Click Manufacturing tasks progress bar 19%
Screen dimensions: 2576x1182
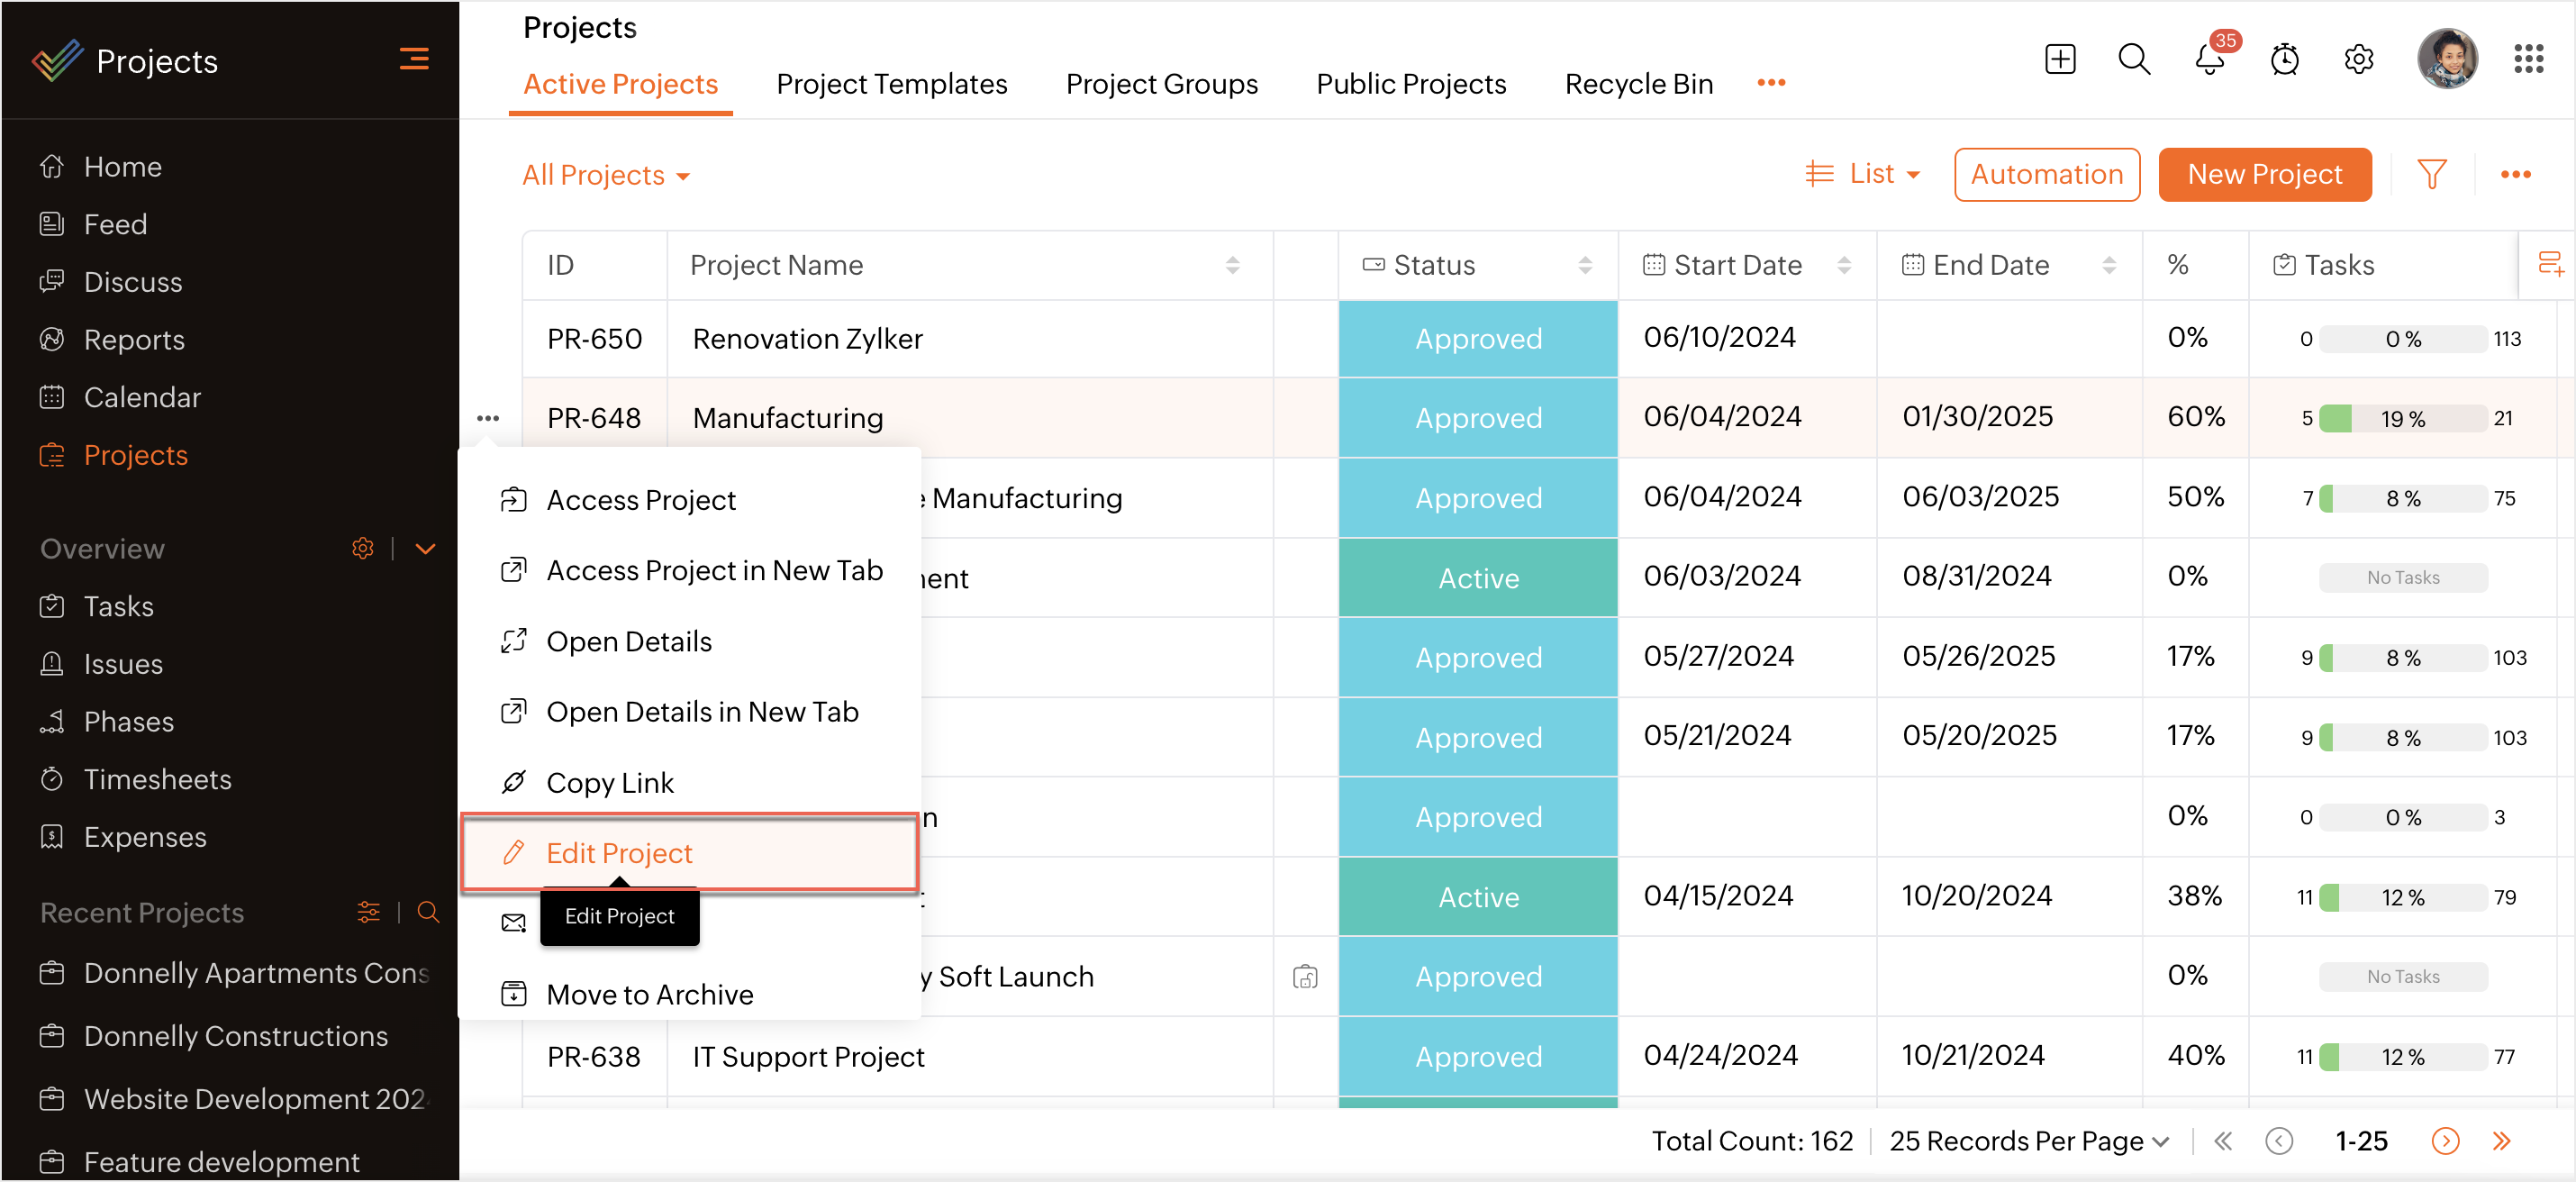(2402, 418)
